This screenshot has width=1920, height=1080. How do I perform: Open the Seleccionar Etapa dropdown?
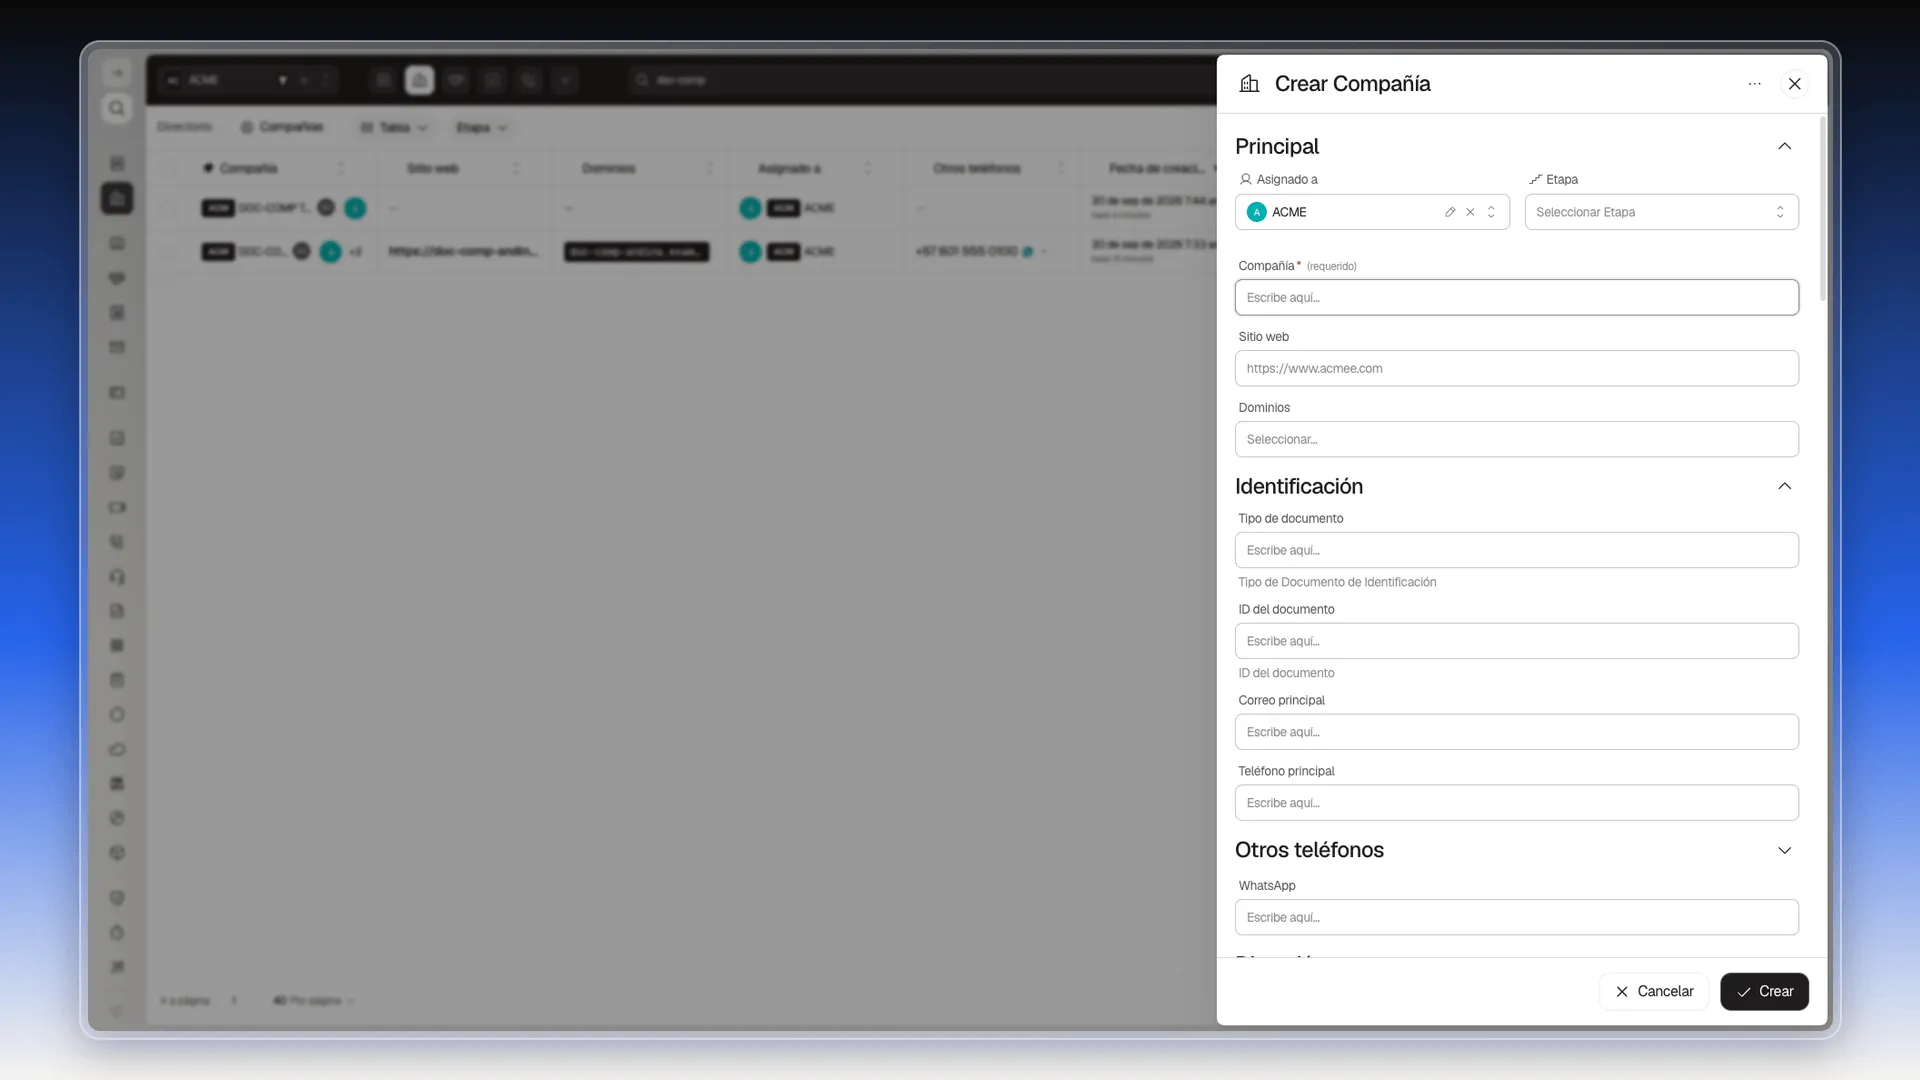click(1661, 212)
